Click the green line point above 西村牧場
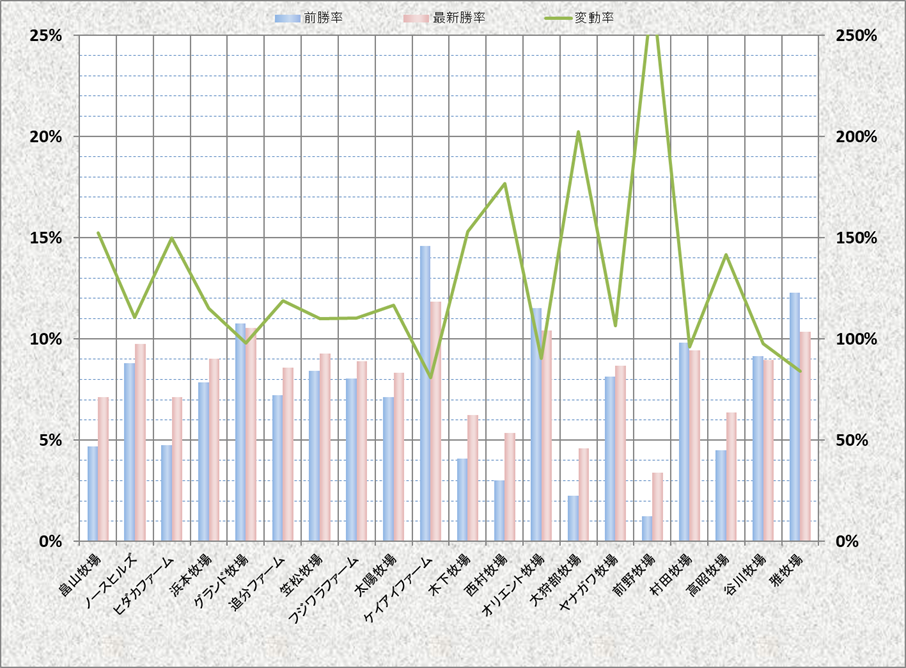906x668 pixels. (505, 183)
